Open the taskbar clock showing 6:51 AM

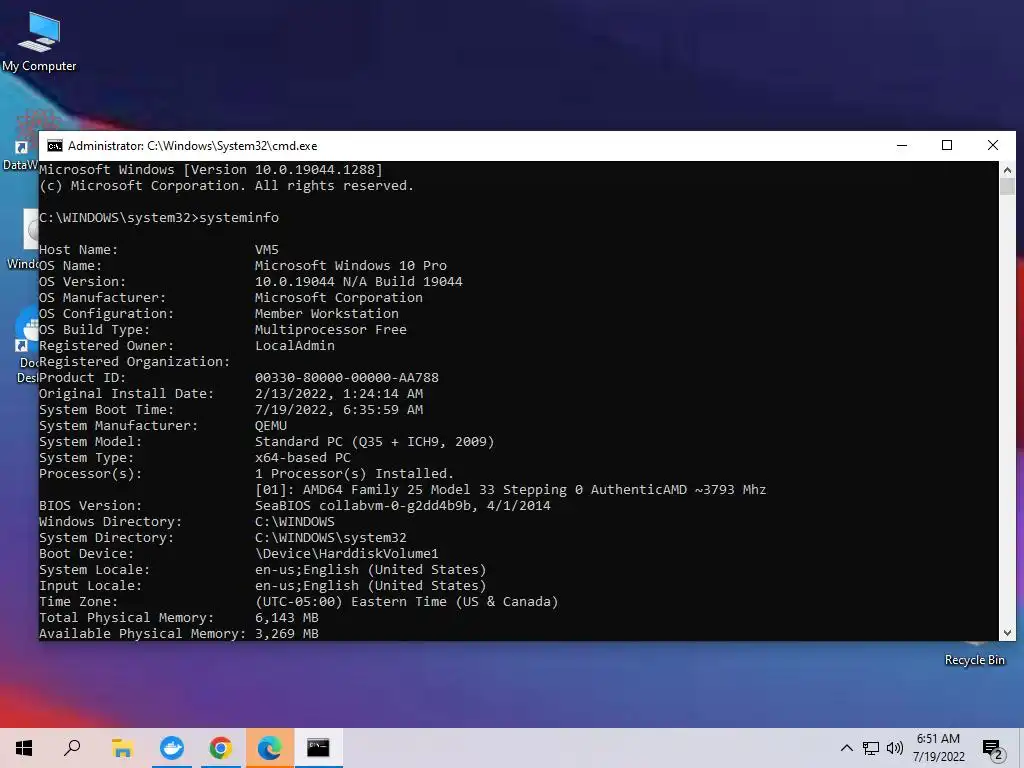(938, 747)
